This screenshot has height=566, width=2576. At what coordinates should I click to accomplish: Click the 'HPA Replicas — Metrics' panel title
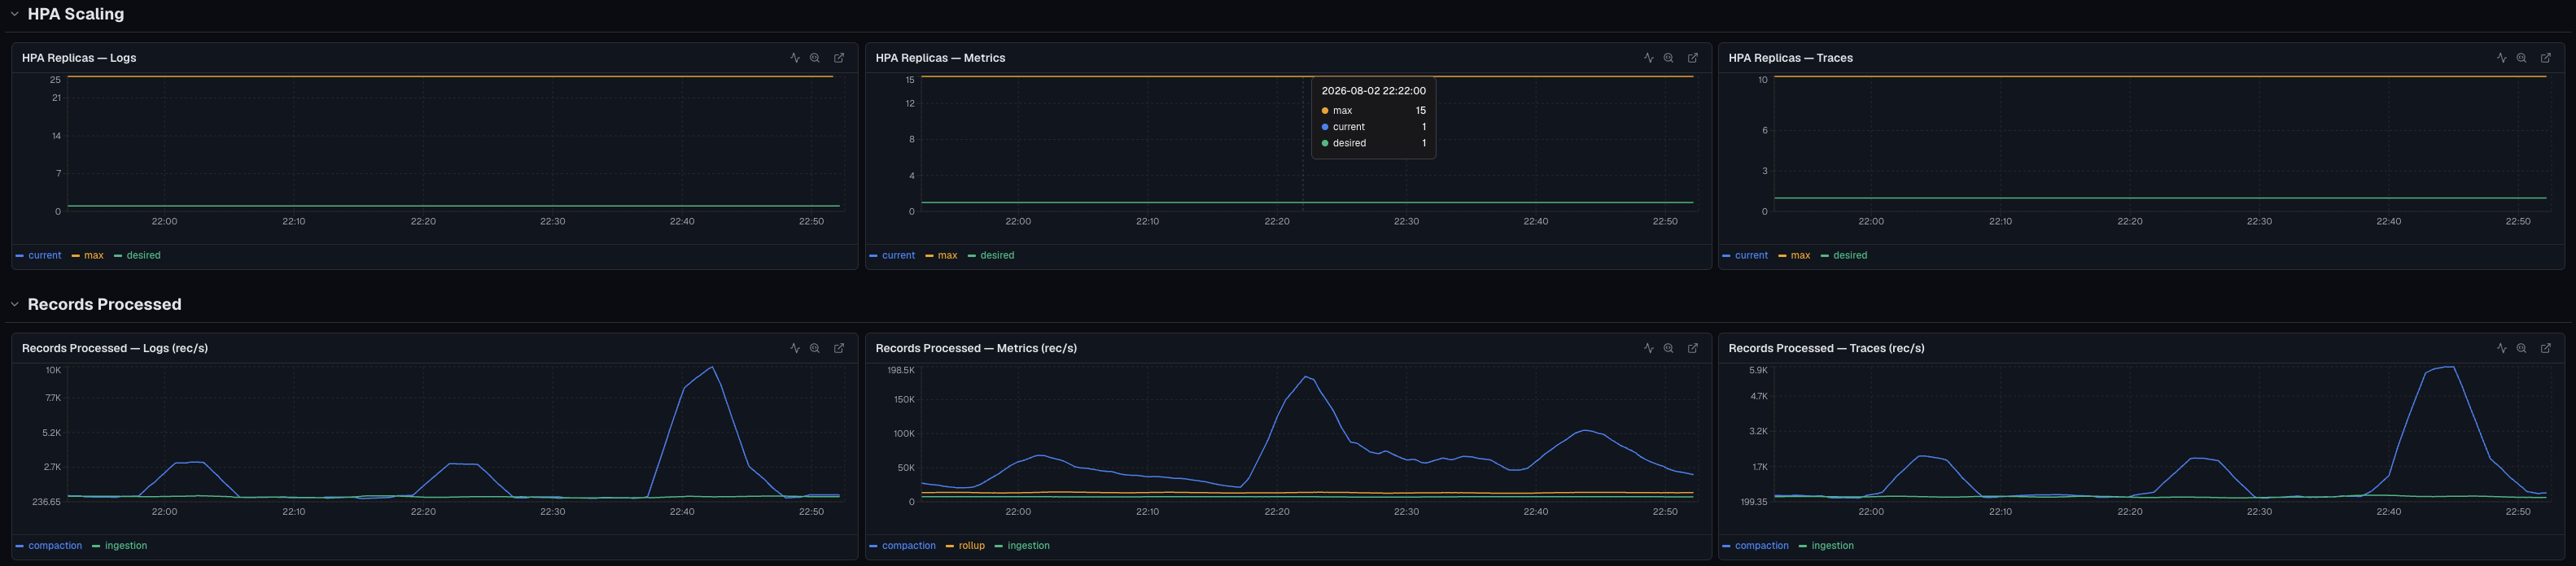pyautogui.click(x=940, y=58)
